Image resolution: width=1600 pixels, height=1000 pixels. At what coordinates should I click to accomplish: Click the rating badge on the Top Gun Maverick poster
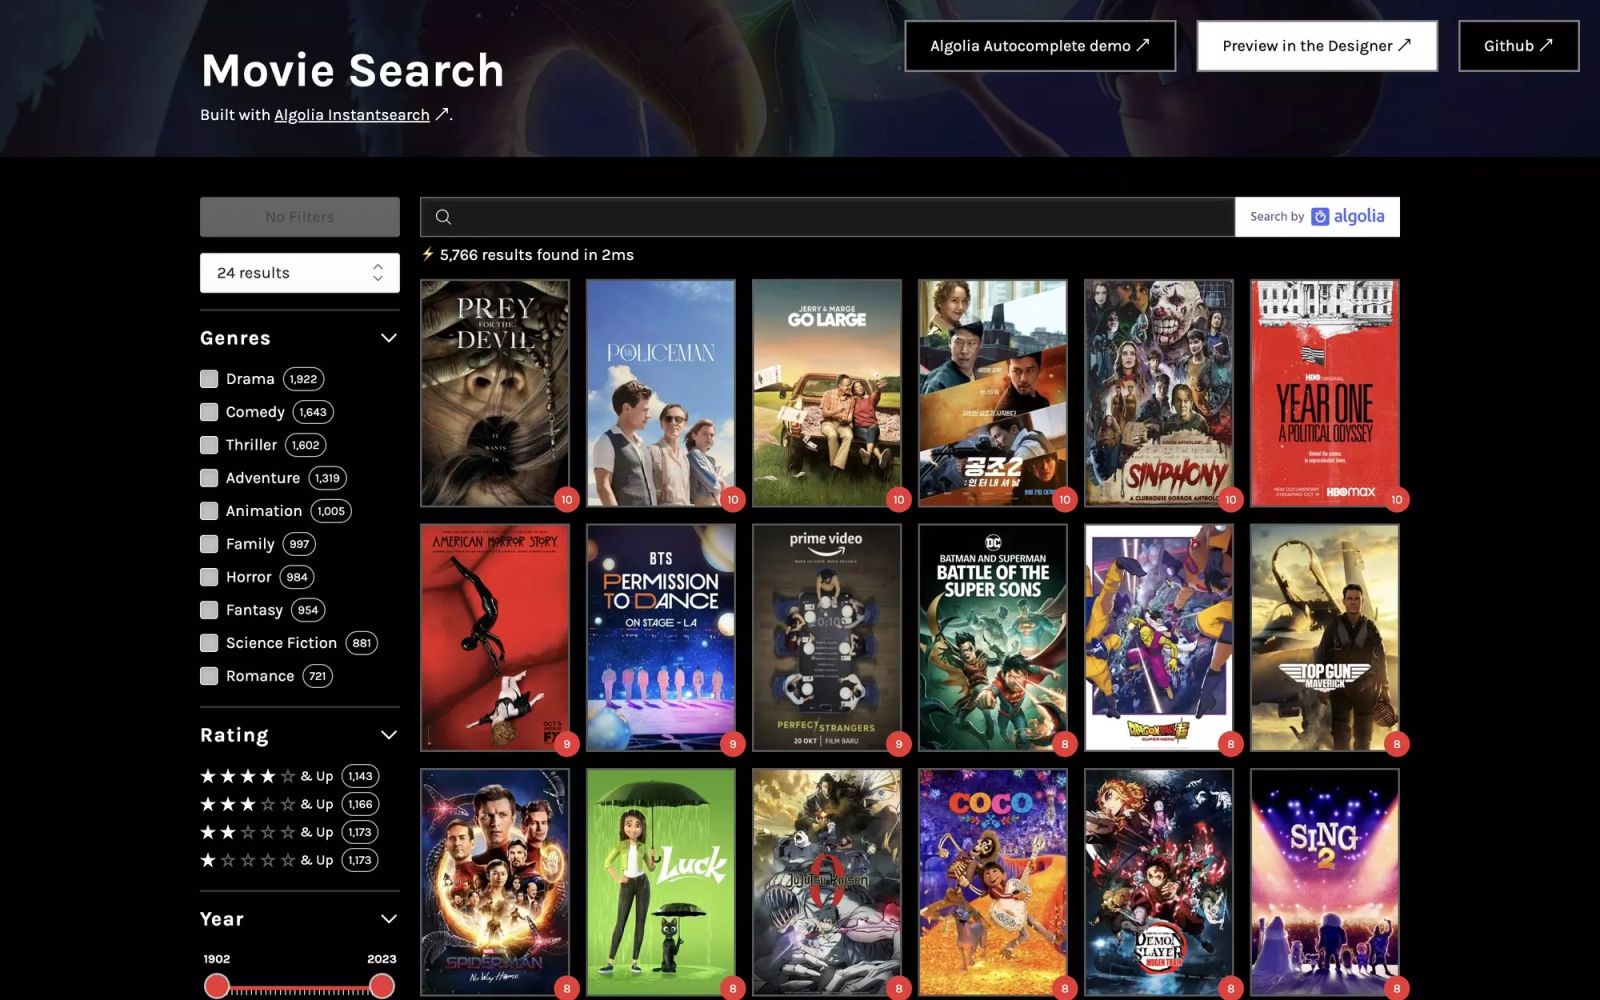tap(1396, 743)
